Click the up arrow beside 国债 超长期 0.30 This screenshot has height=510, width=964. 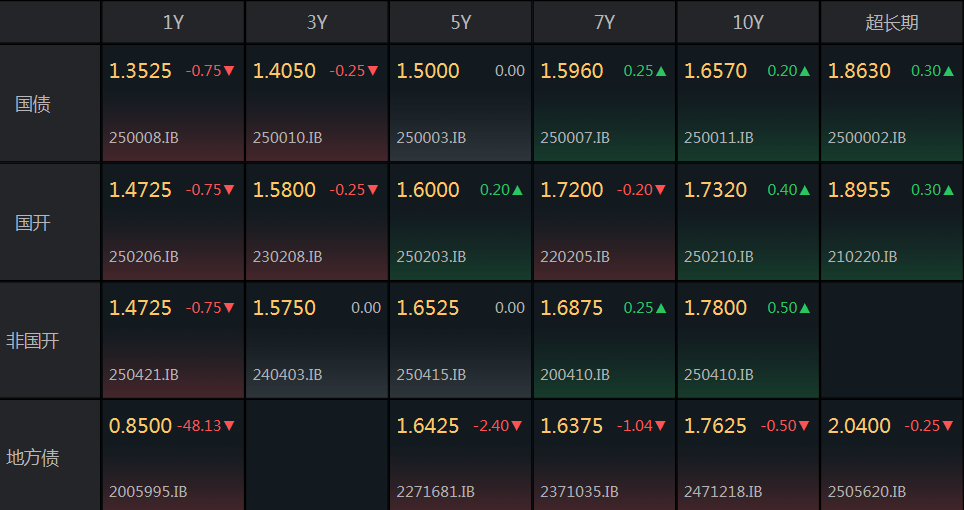(x=949, y=71)
